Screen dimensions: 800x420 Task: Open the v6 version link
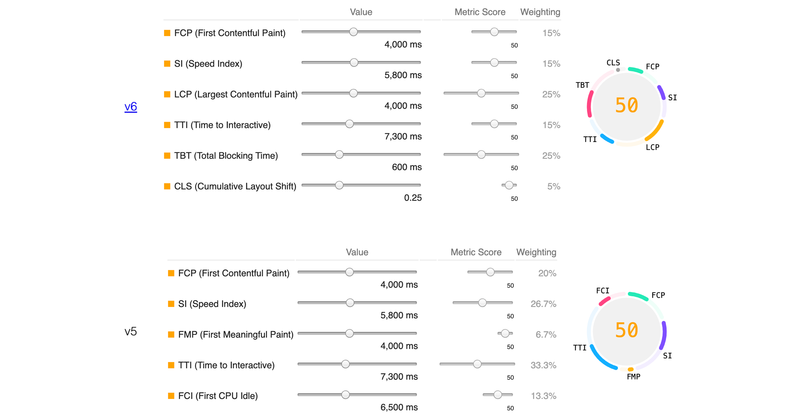131,107
